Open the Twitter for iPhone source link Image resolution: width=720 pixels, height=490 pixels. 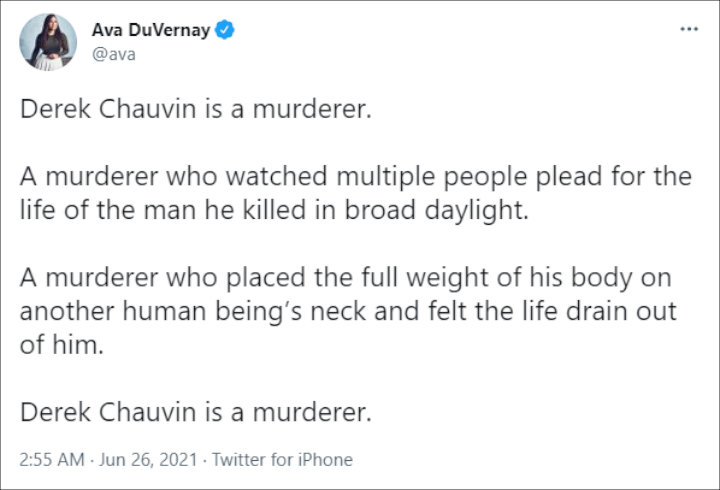pos(282,459)
